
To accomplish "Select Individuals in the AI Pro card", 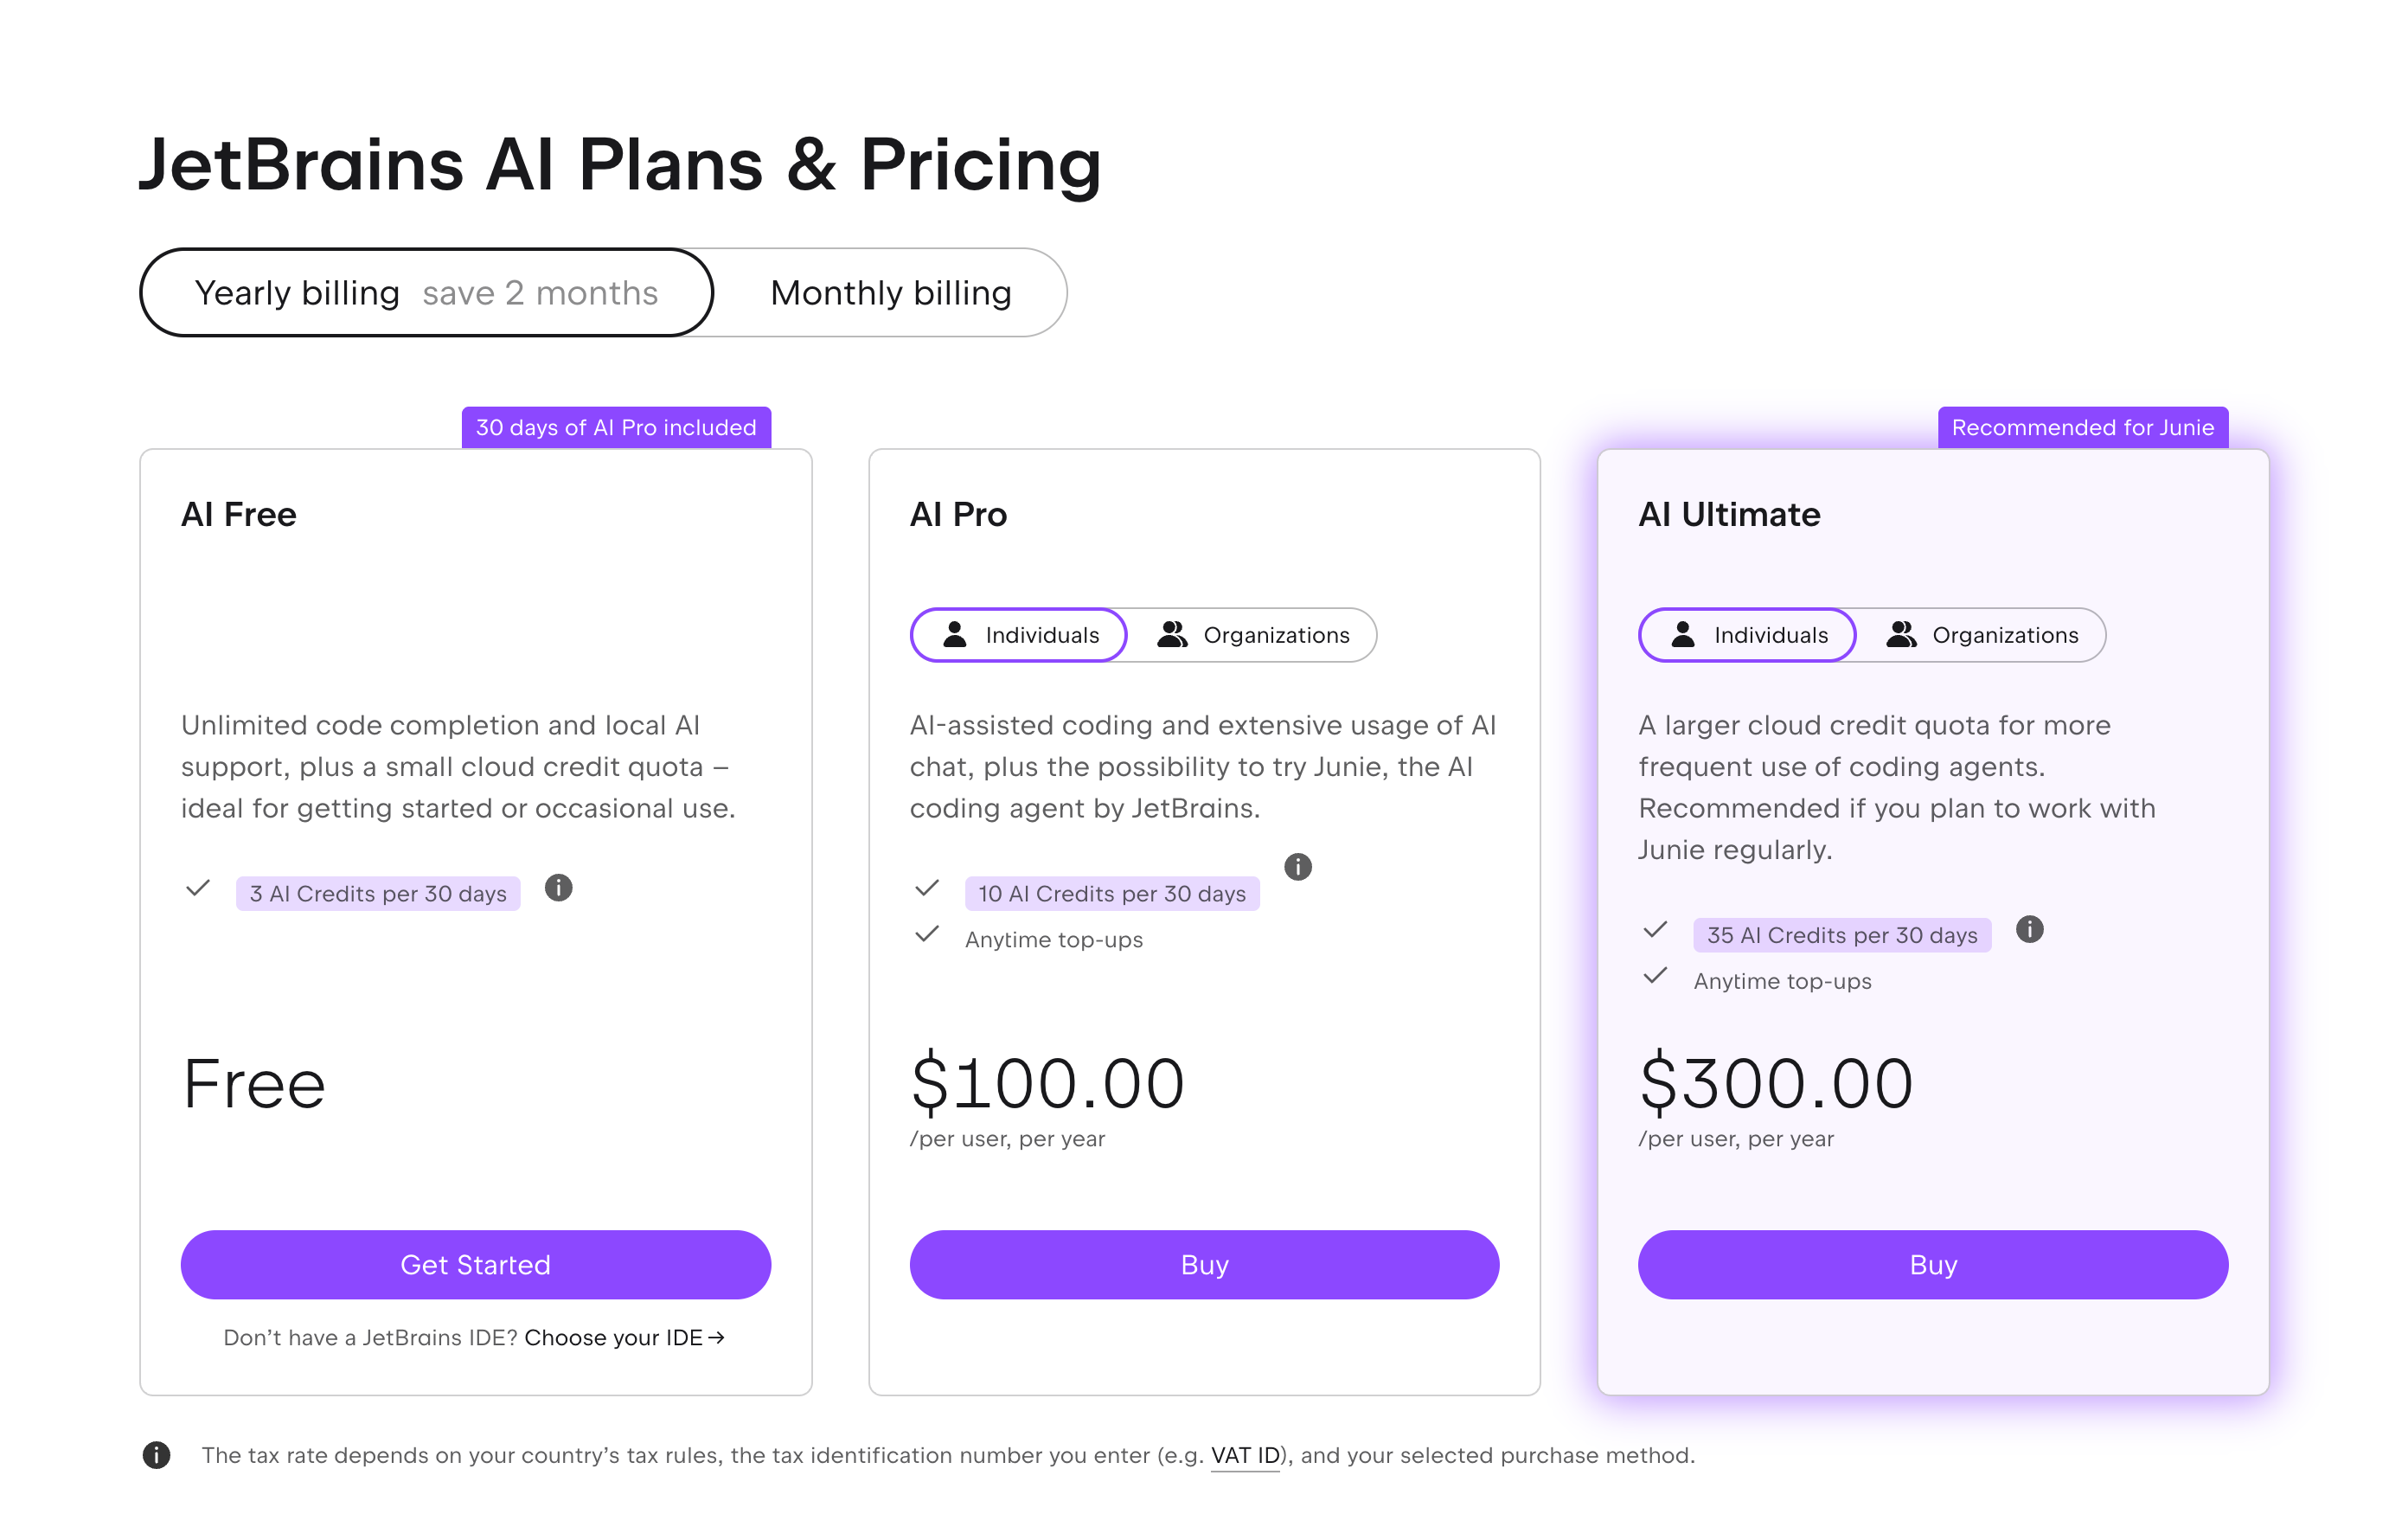I will tap(1019, 635).
